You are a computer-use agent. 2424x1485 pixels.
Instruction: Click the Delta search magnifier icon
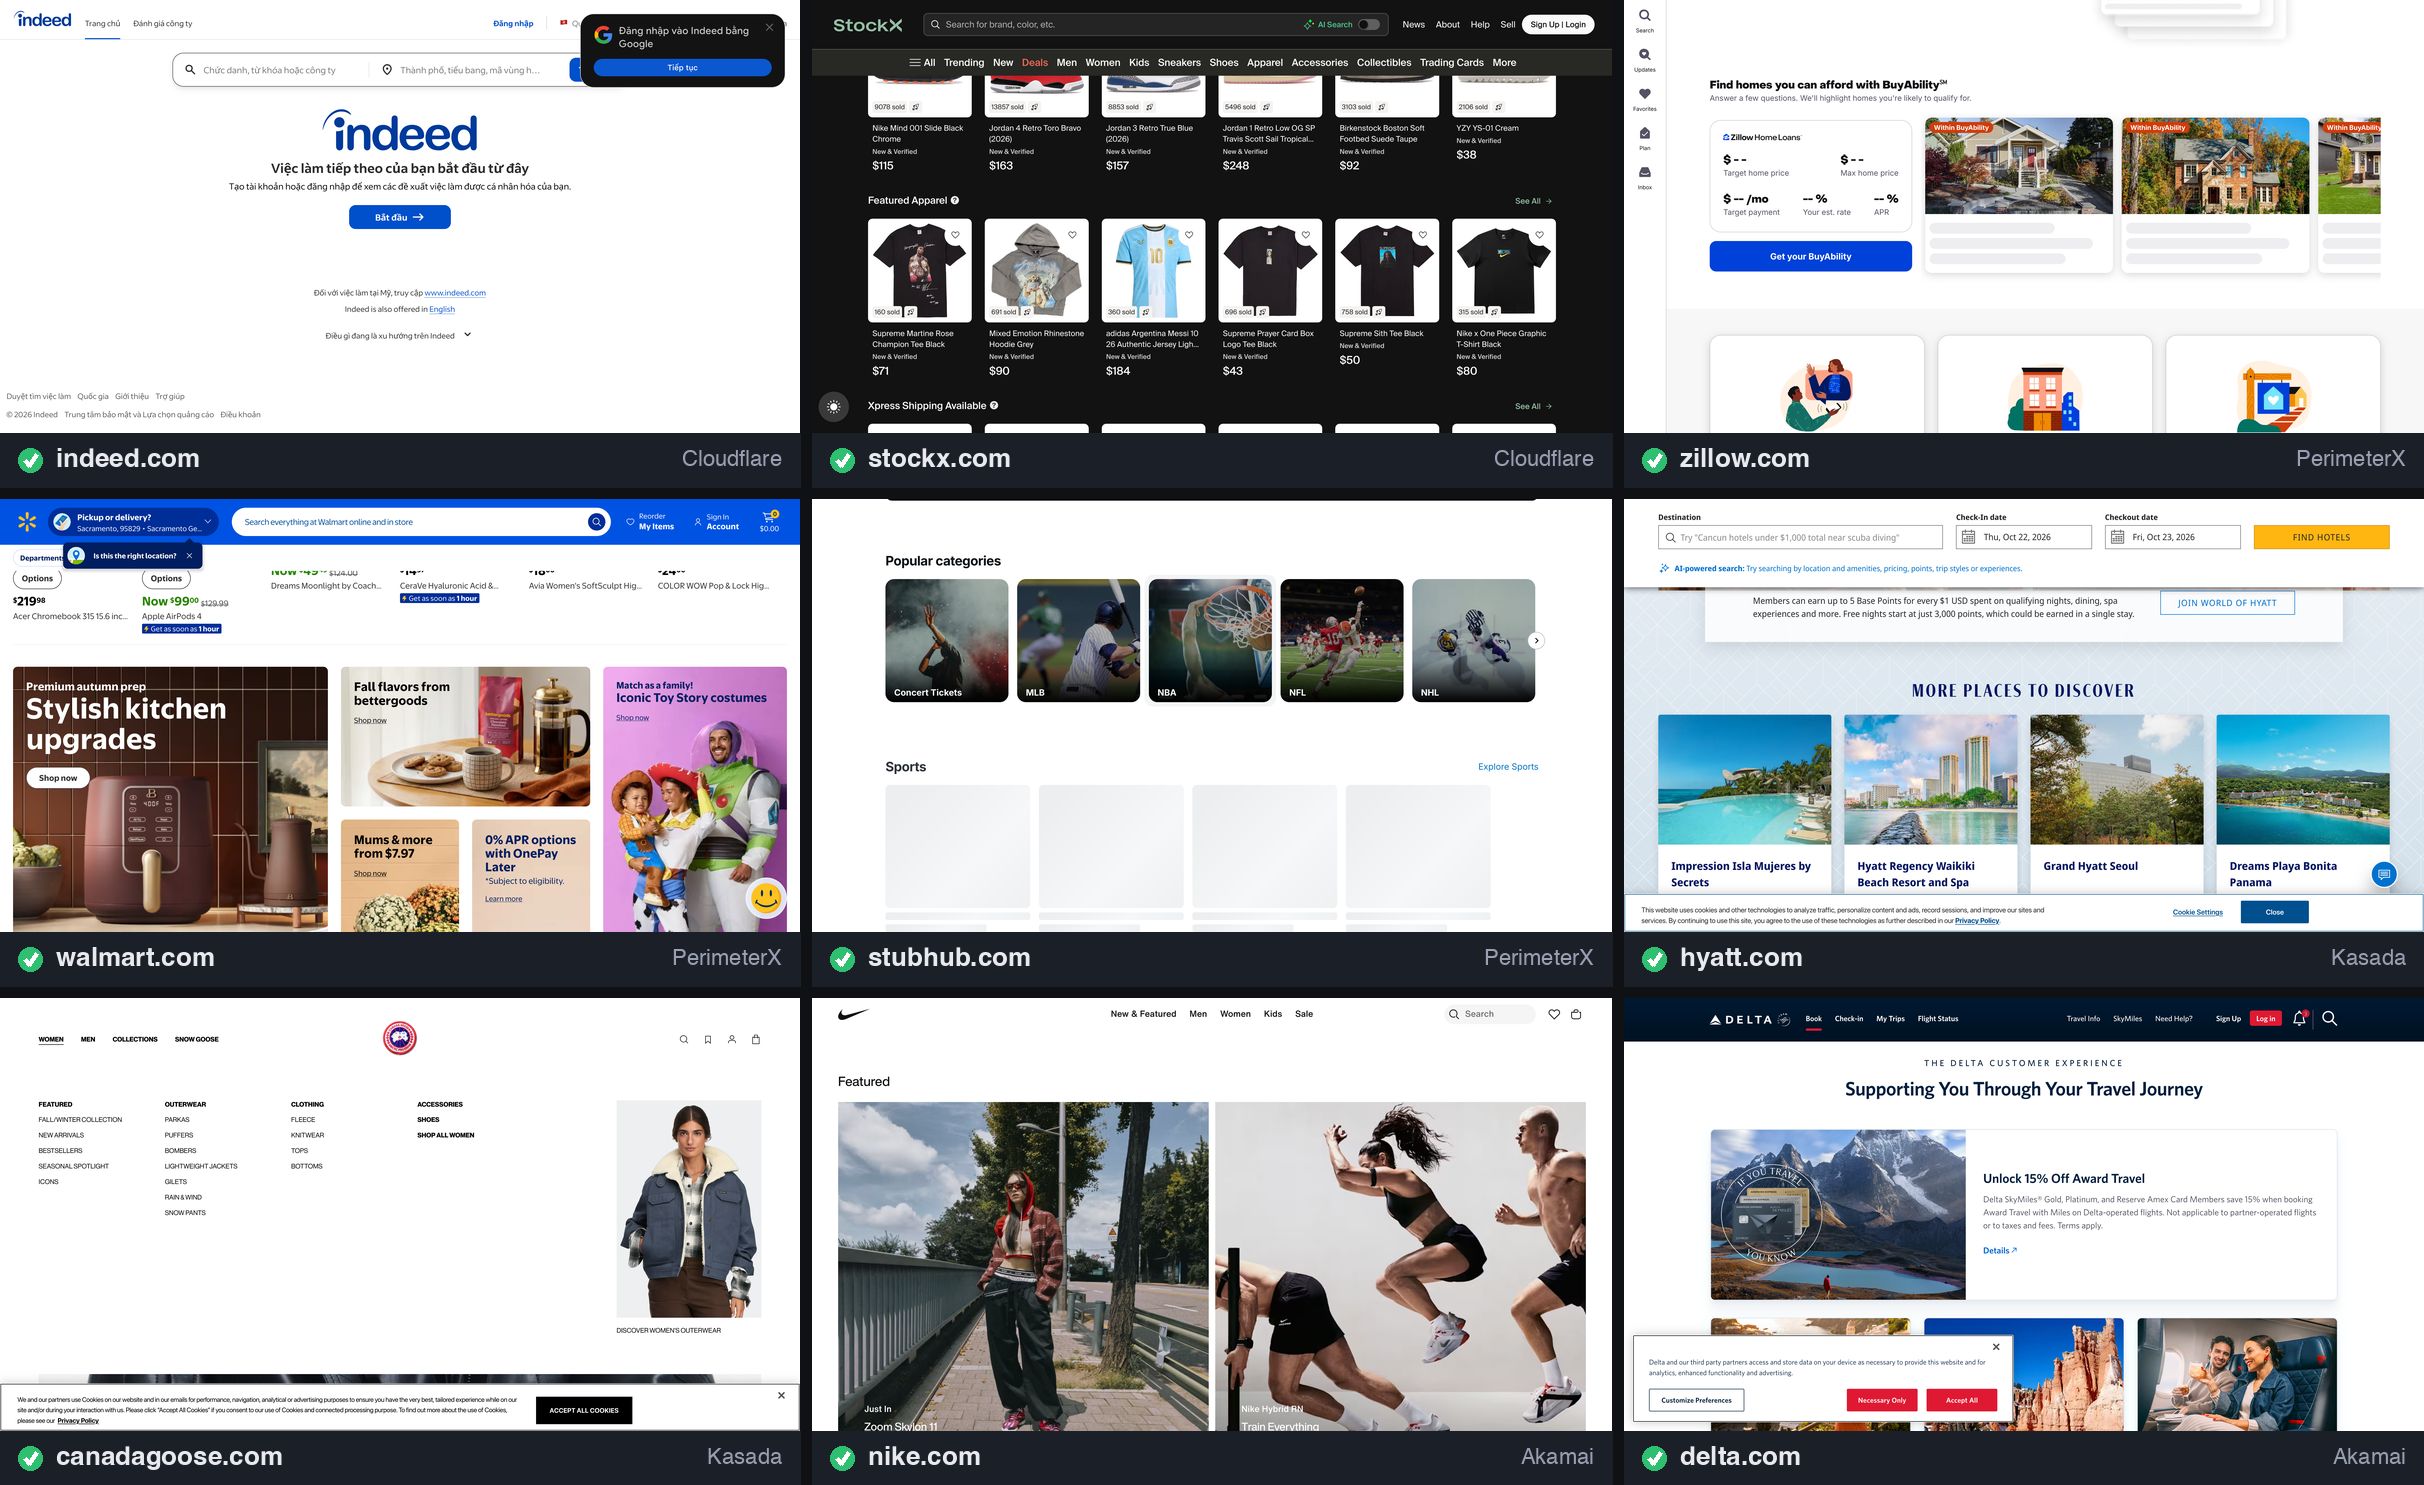tap(2329, 1018)
